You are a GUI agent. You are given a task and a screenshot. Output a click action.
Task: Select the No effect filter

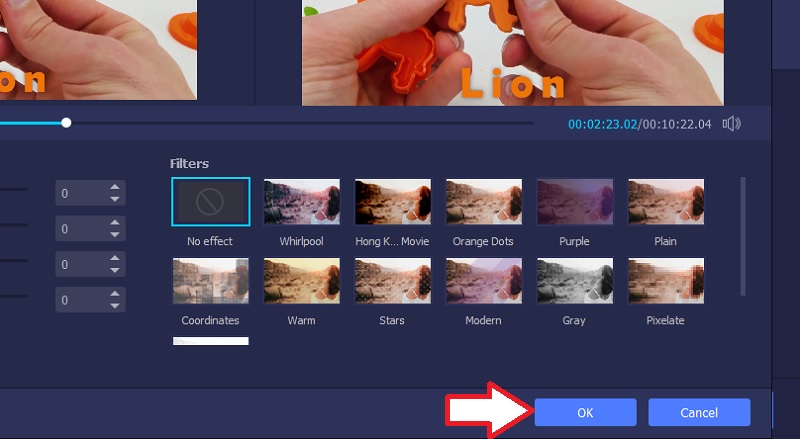(x=211, y=202)
